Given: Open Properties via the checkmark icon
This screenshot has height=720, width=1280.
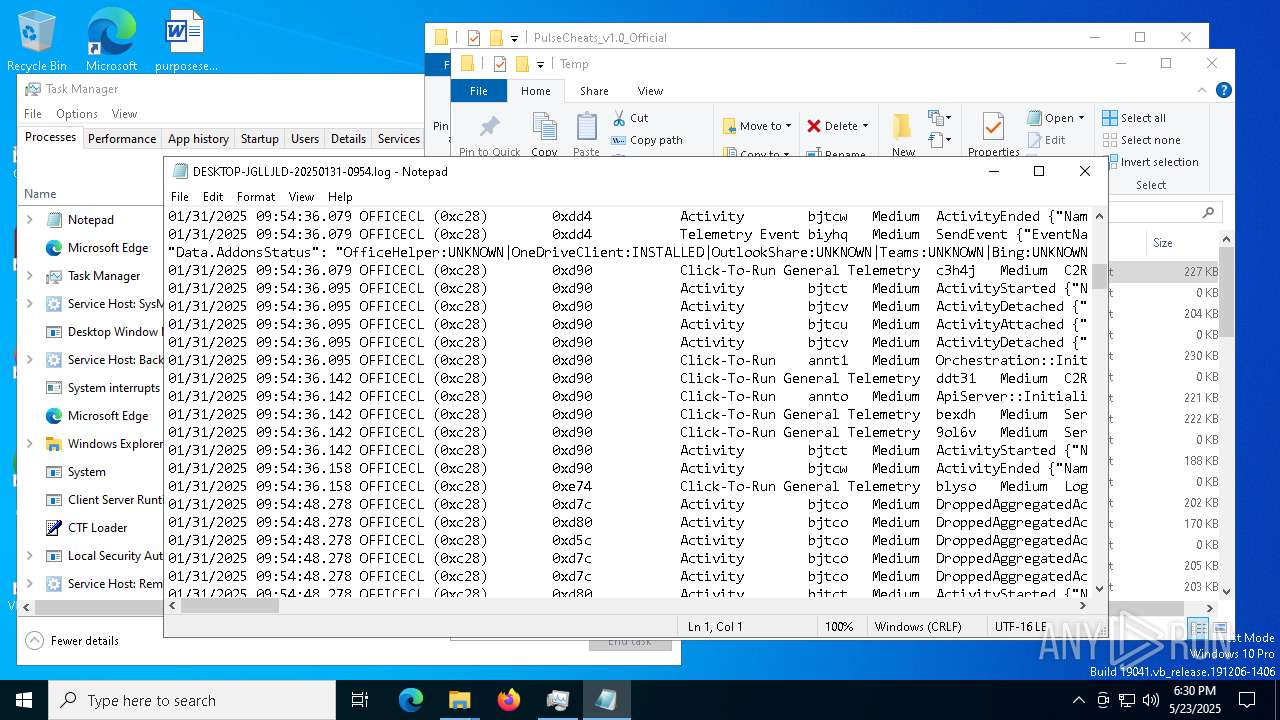Looking at the screenshot, I should (993, 126).
